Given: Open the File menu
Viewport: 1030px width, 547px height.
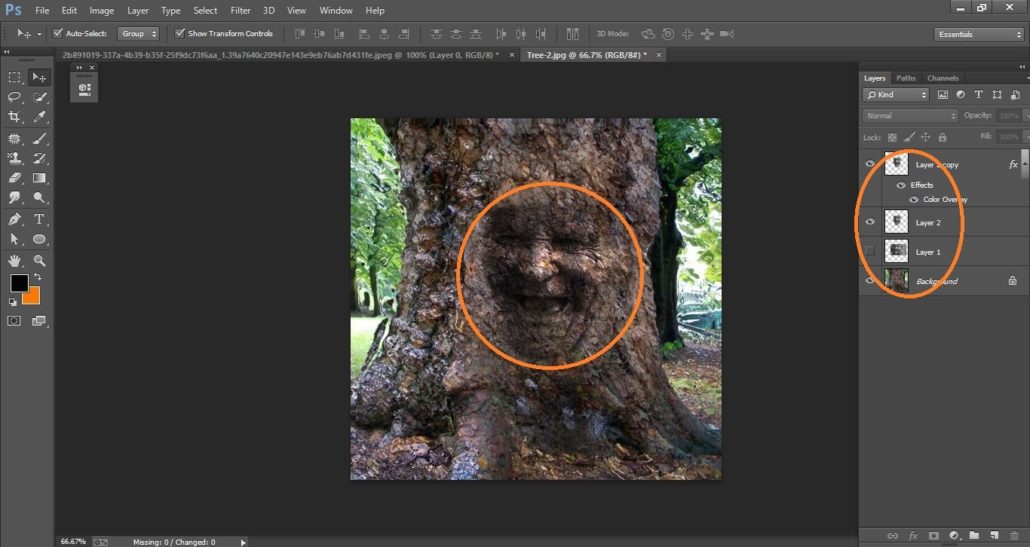Looking at the screenshot, I should (42, 11).
